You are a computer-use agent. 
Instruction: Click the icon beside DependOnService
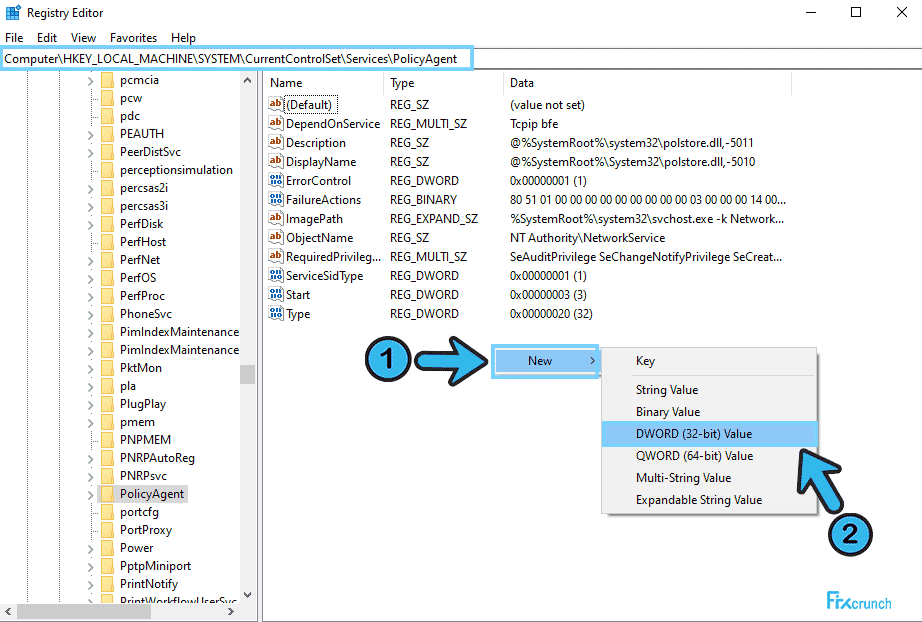275,123
